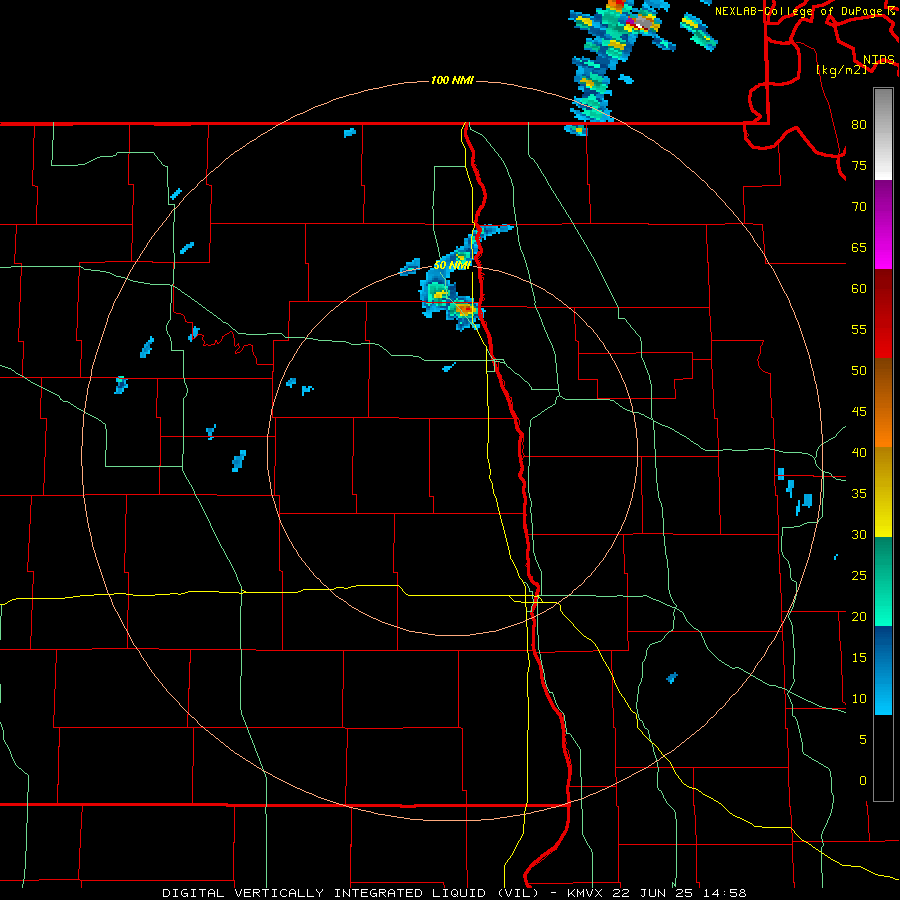Click the 5 value on the scale
This screenshot has height=900, width=900.
(x=863, y=740)
